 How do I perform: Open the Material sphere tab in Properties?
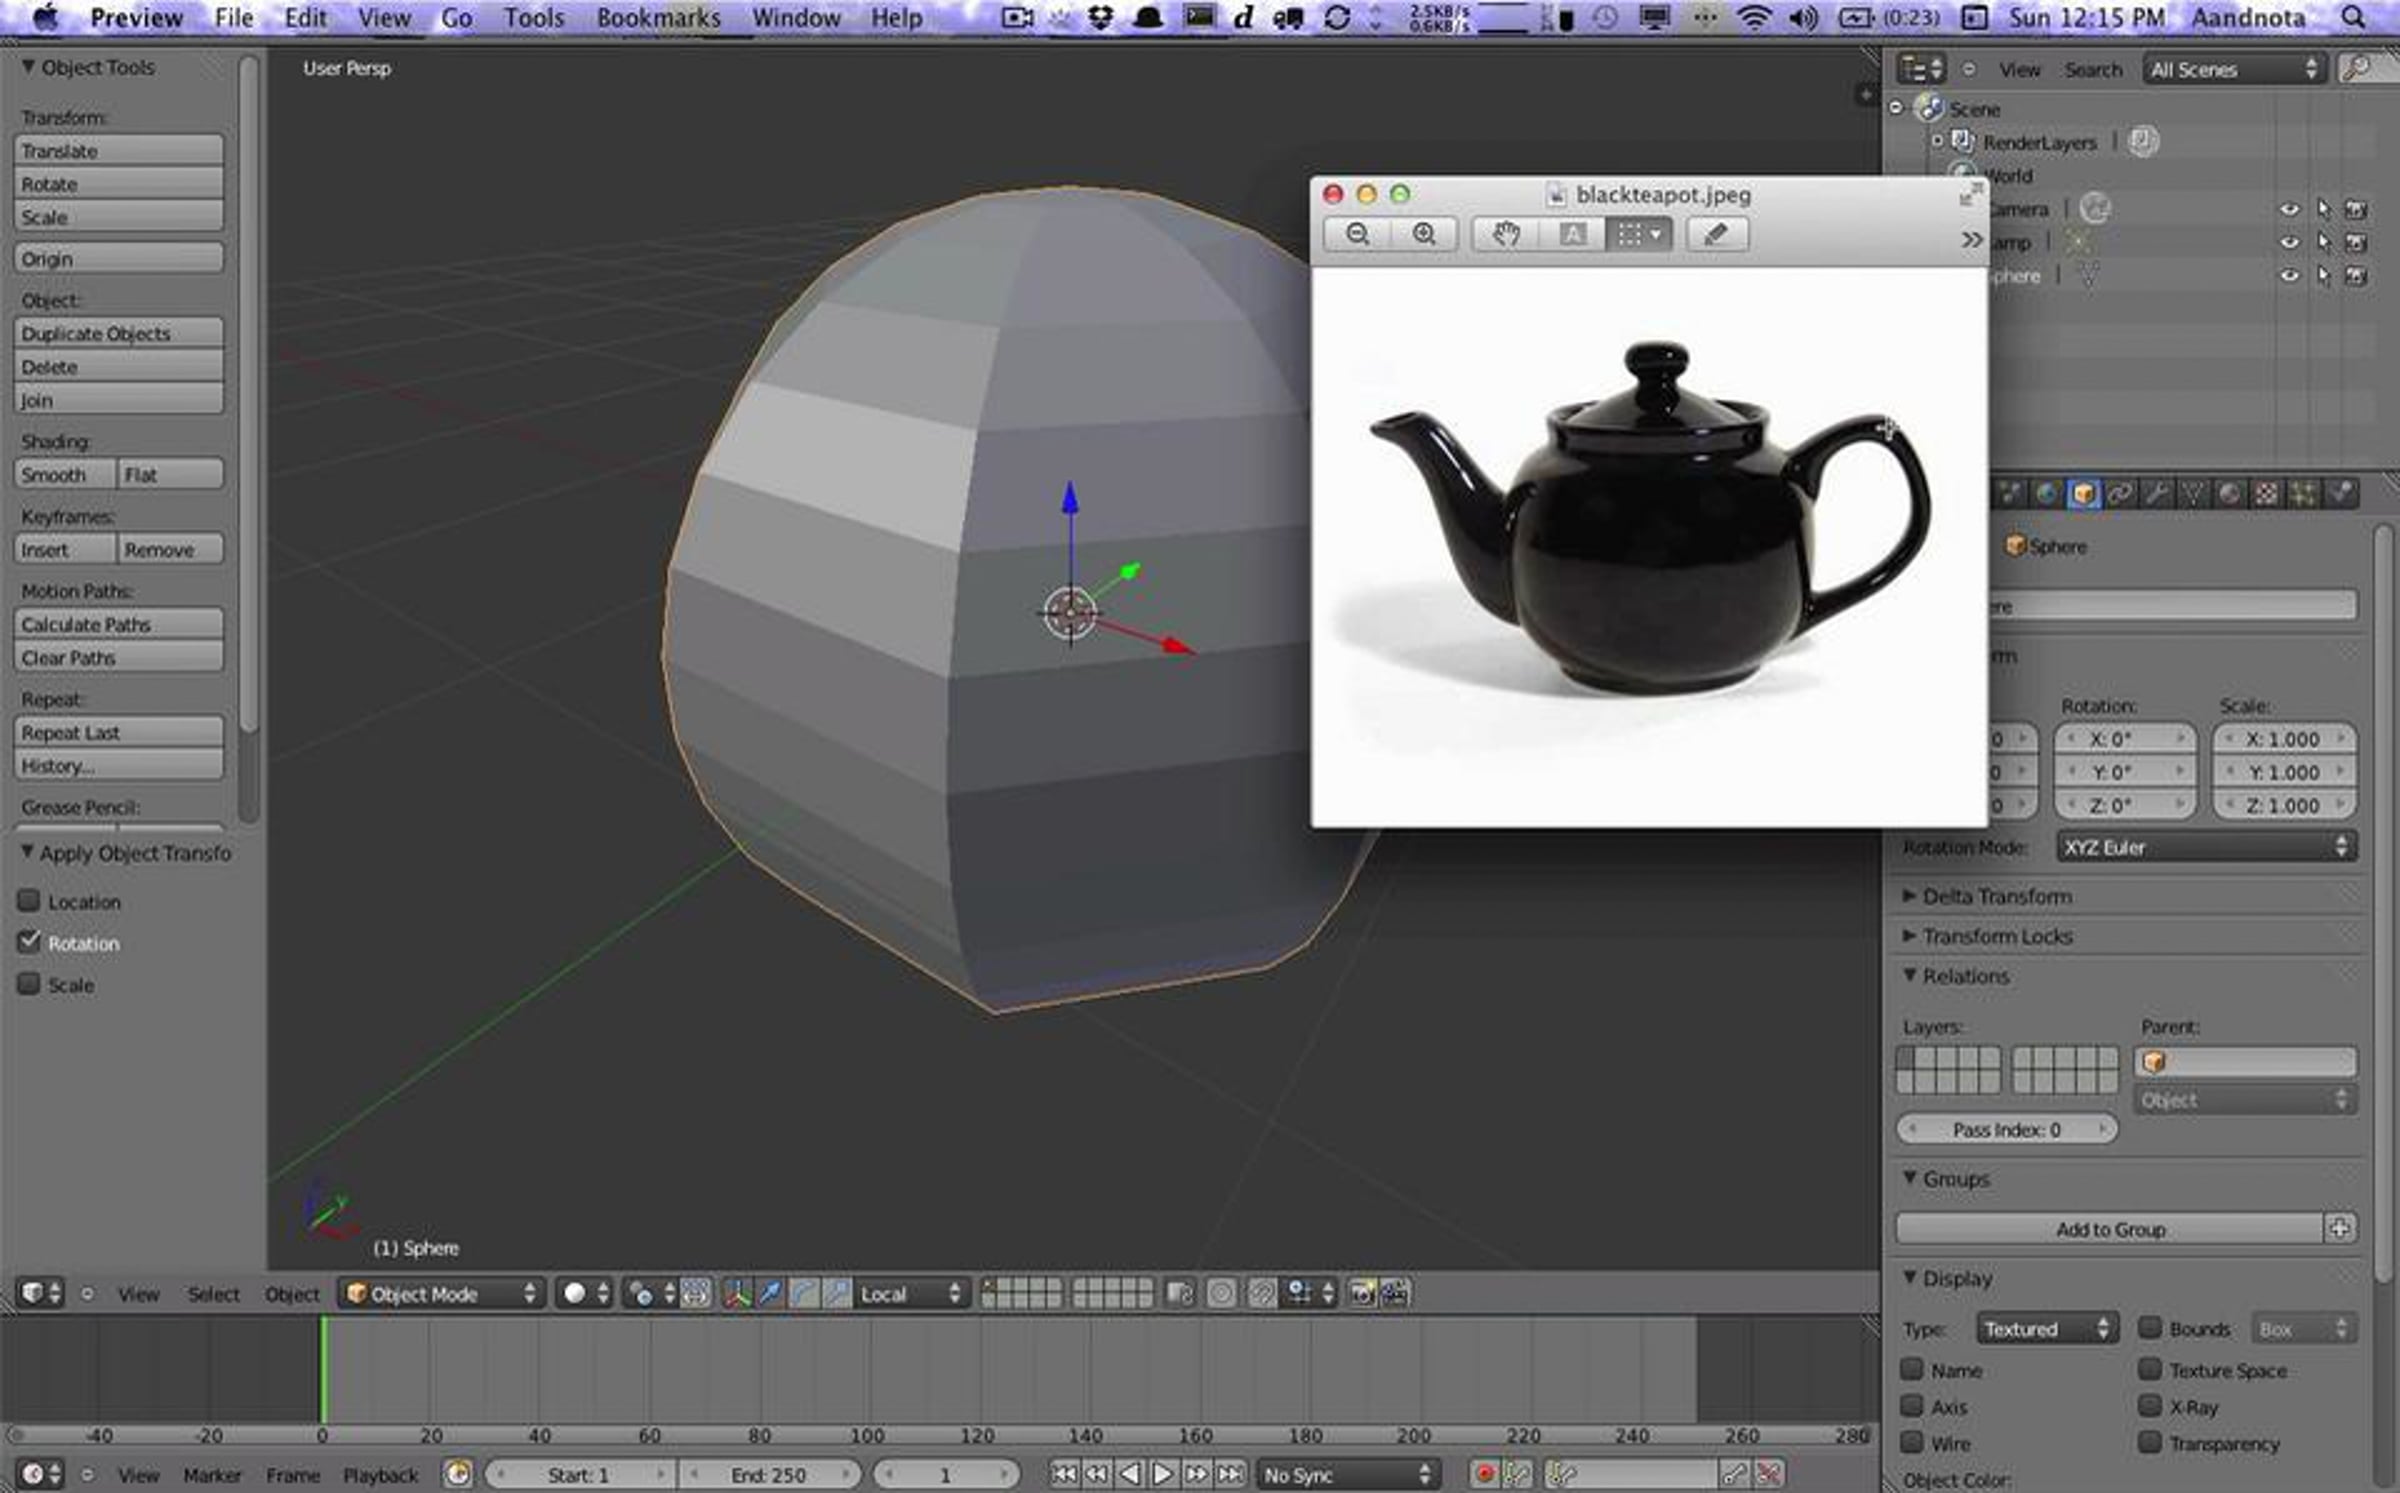point(2230,494)
